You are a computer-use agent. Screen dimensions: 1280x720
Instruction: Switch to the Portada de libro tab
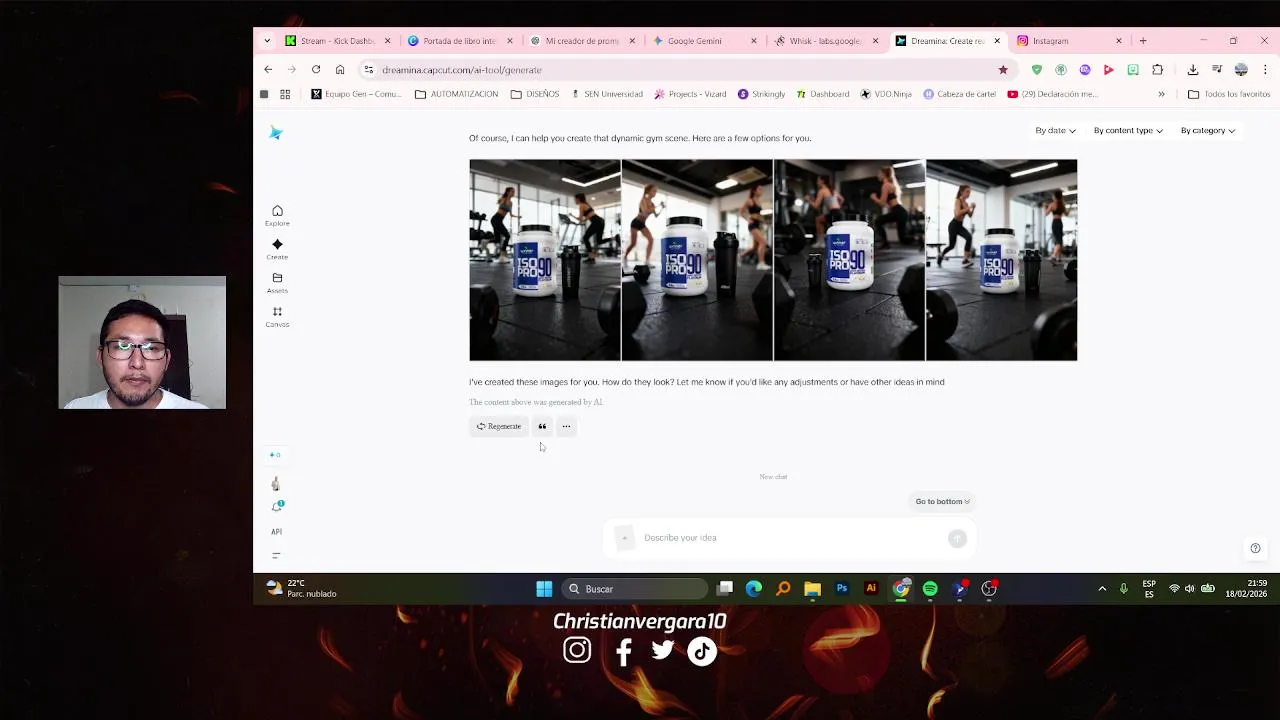pos(459,41)
